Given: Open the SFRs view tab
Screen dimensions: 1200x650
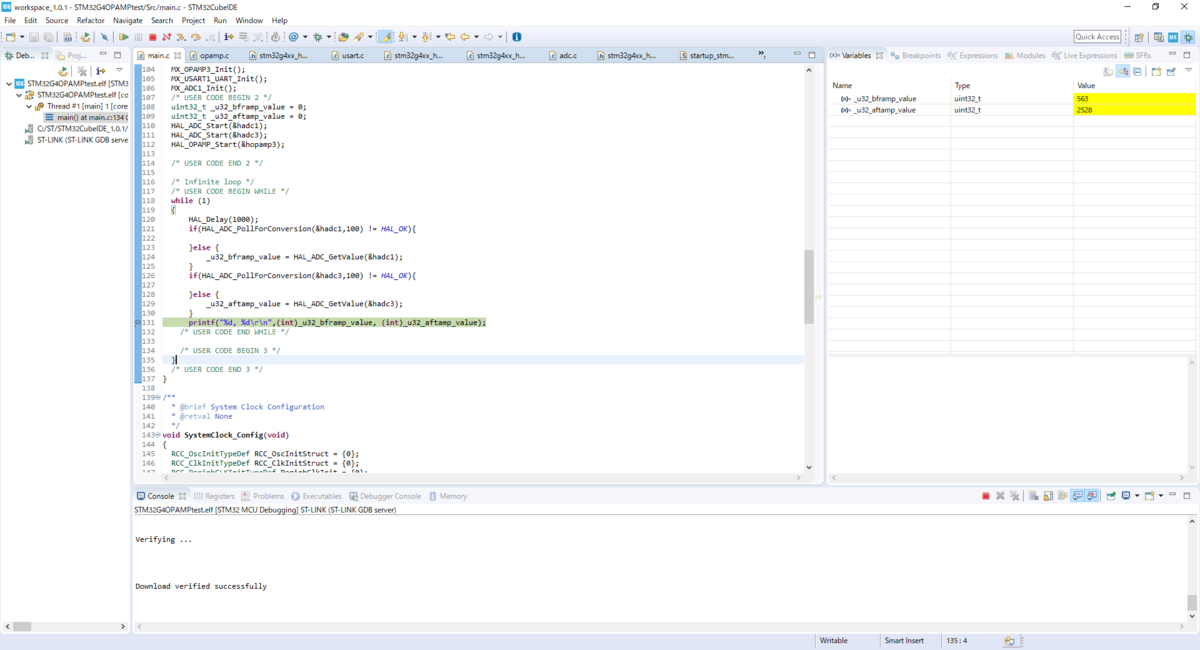Looking at the screenshot, I should pos(1136,55).
